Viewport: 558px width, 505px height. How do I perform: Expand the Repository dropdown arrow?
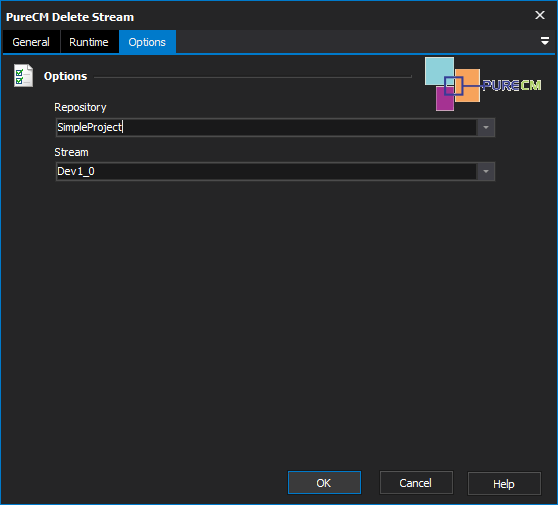(x=486, y=127)
